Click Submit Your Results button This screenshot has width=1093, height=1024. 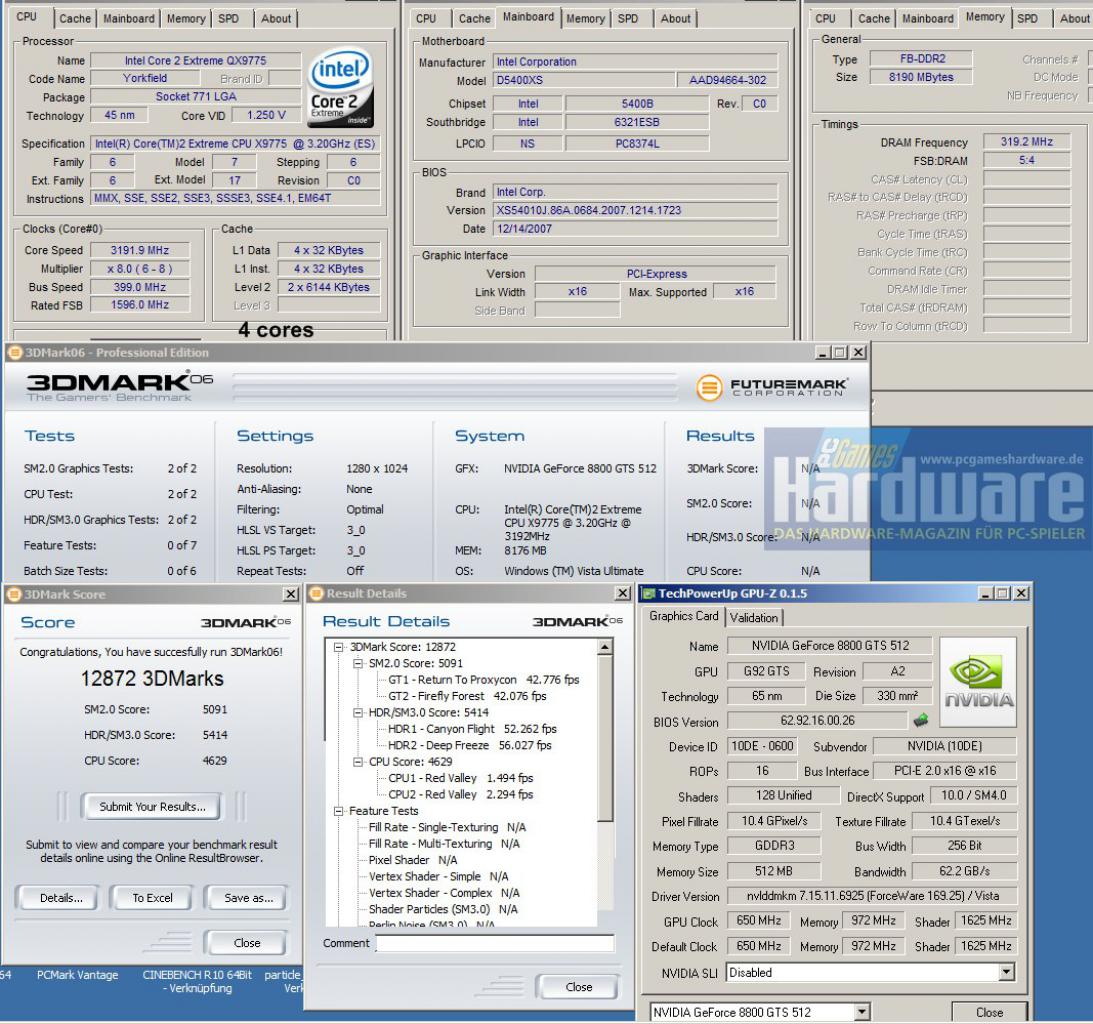[x=152, y=807]
